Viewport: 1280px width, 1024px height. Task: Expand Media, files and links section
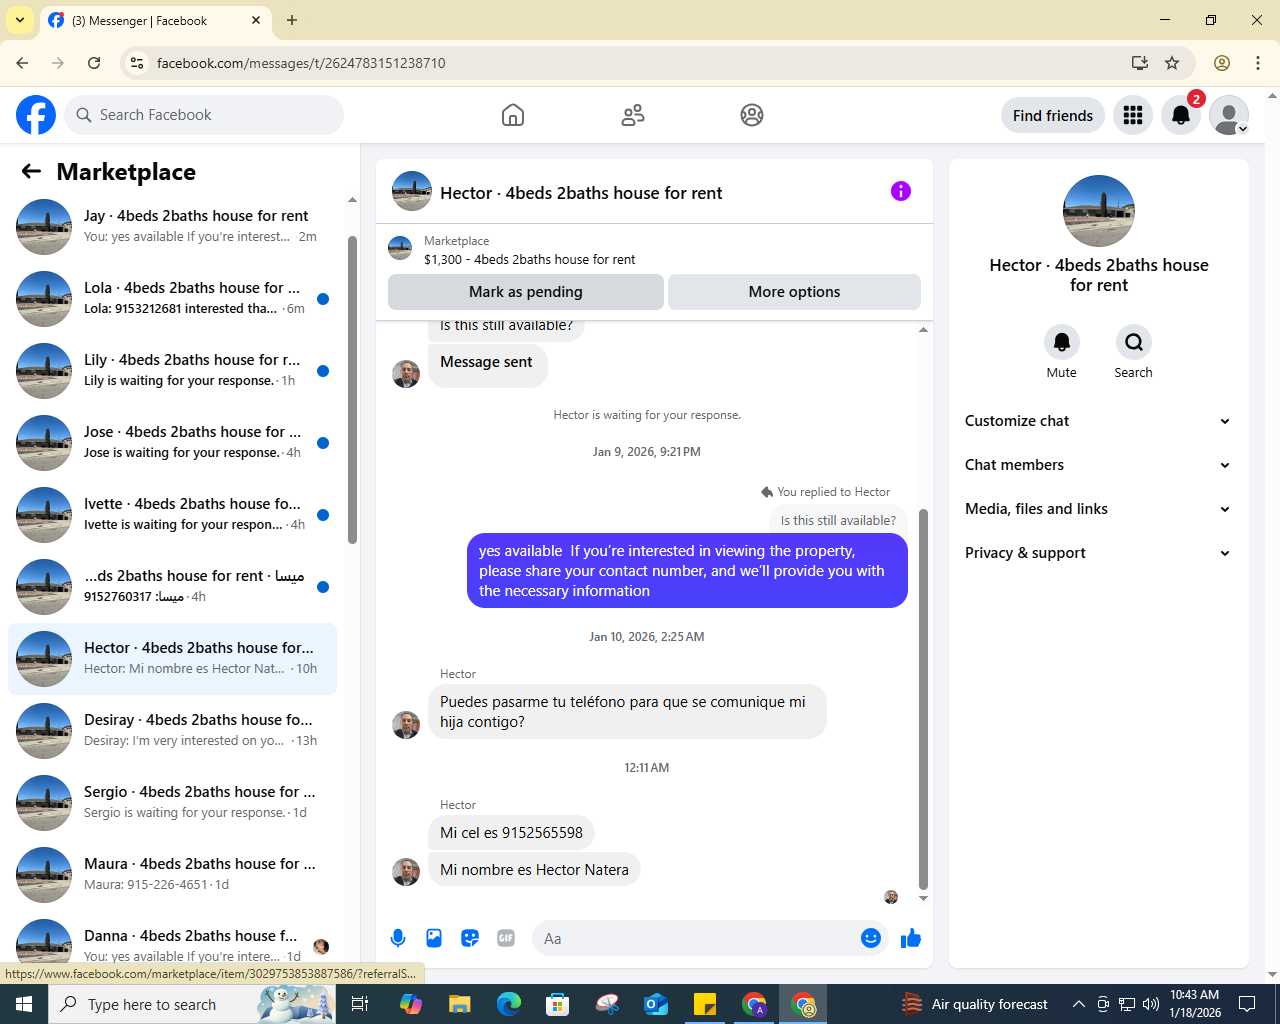[1098, 509]
